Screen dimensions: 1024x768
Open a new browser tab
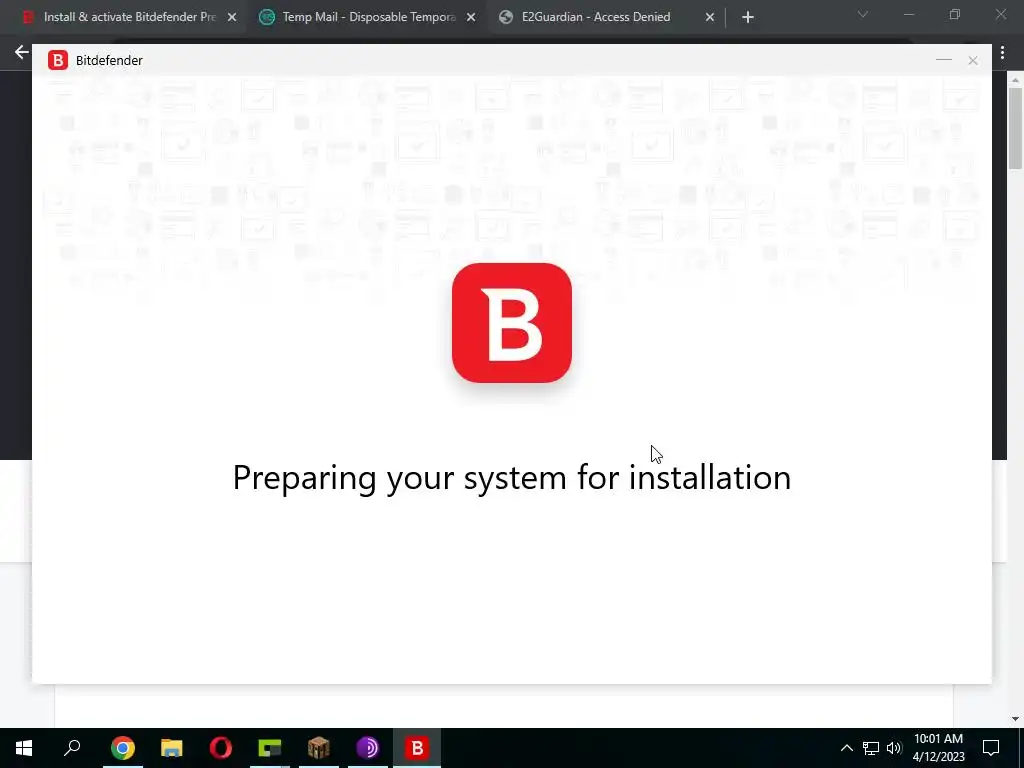point(748,18)
